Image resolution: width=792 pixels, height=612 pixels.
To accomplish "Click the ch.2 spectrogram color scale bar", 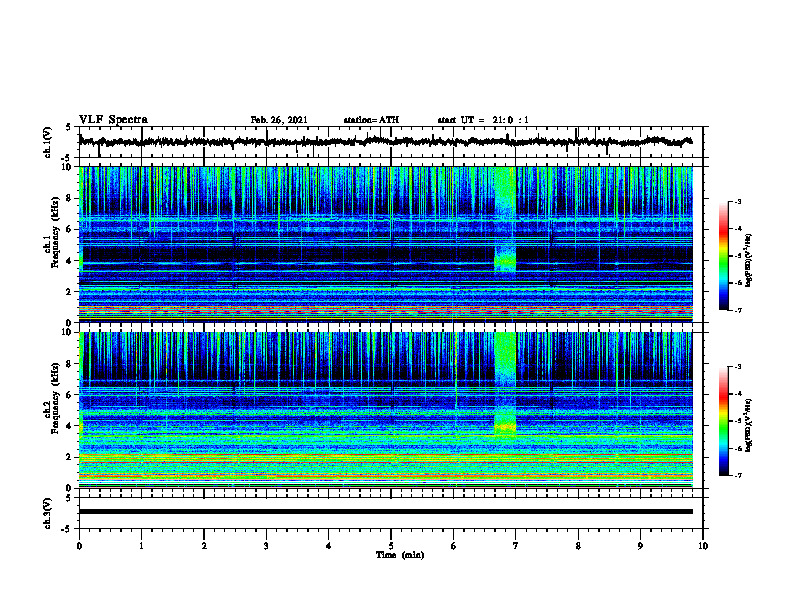I will pyautogui.click(x=724, y=421).
